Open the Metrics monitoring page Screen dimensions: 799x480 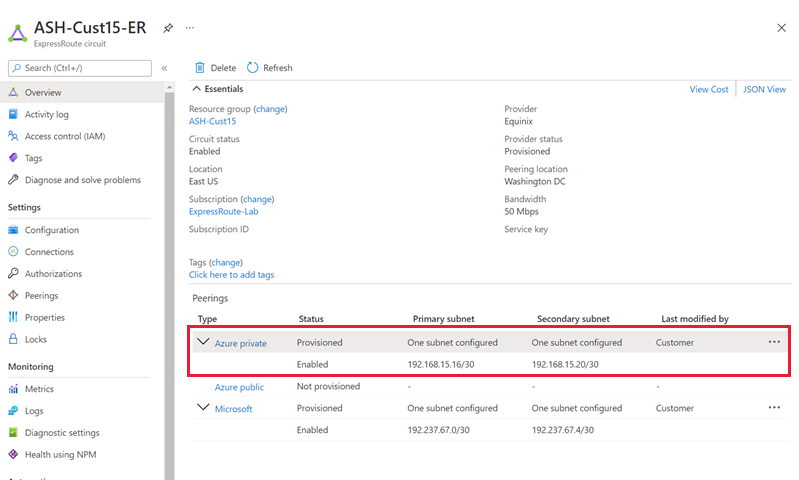39,389
